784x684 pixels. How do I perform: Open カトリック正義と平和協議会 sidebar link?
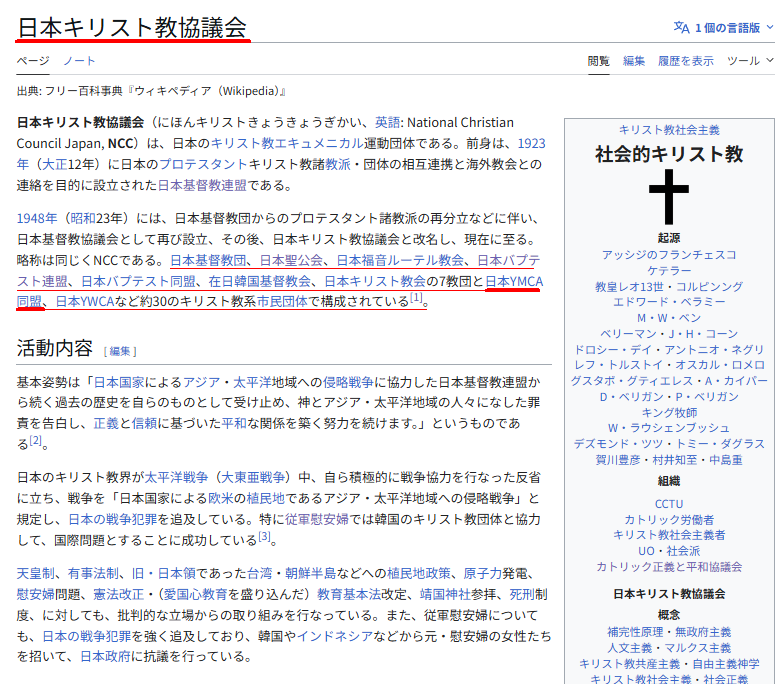coord(669,567)
